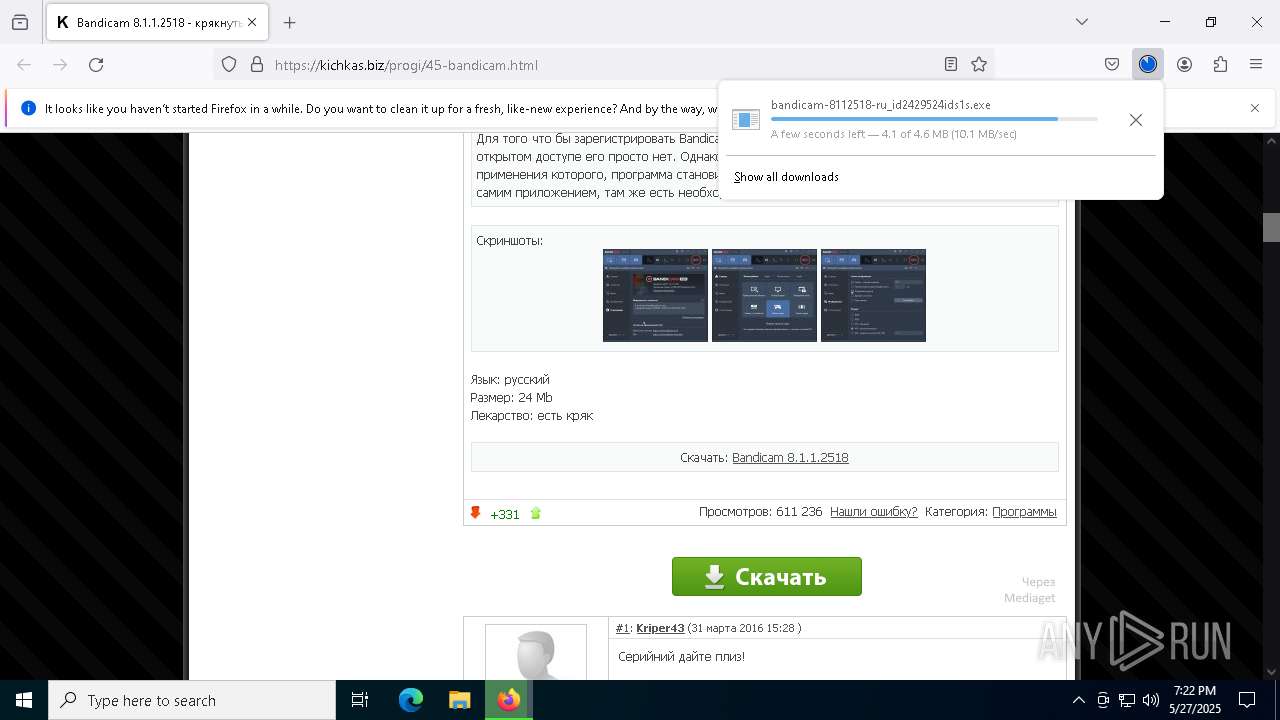Click the Bandicam 8.1.1.2518 download link

790,457
